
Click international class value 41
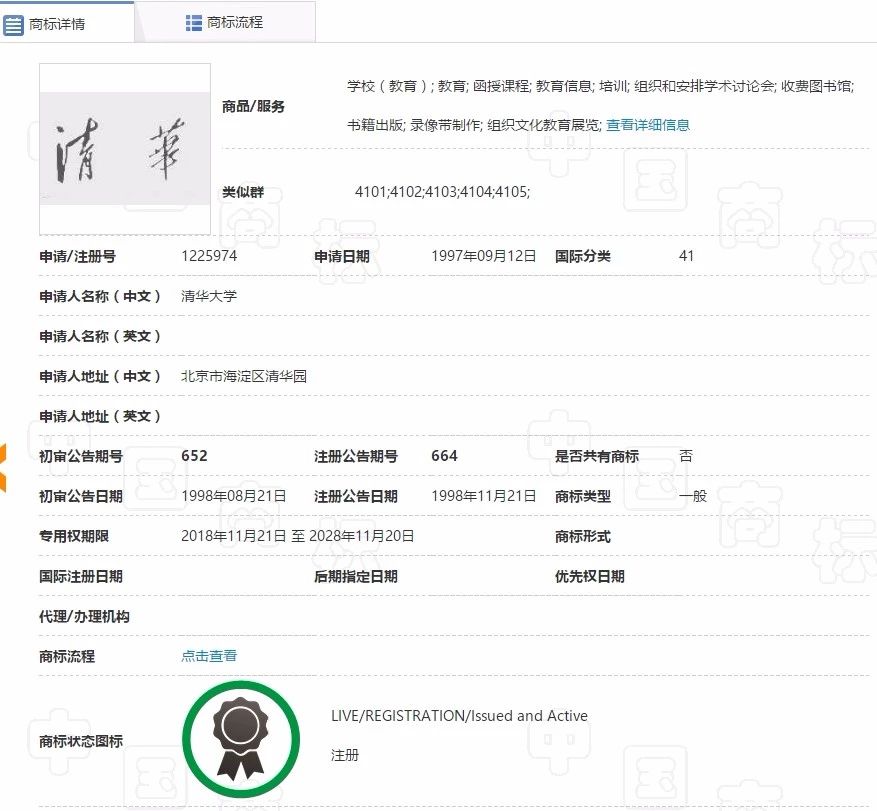point(686,256)
